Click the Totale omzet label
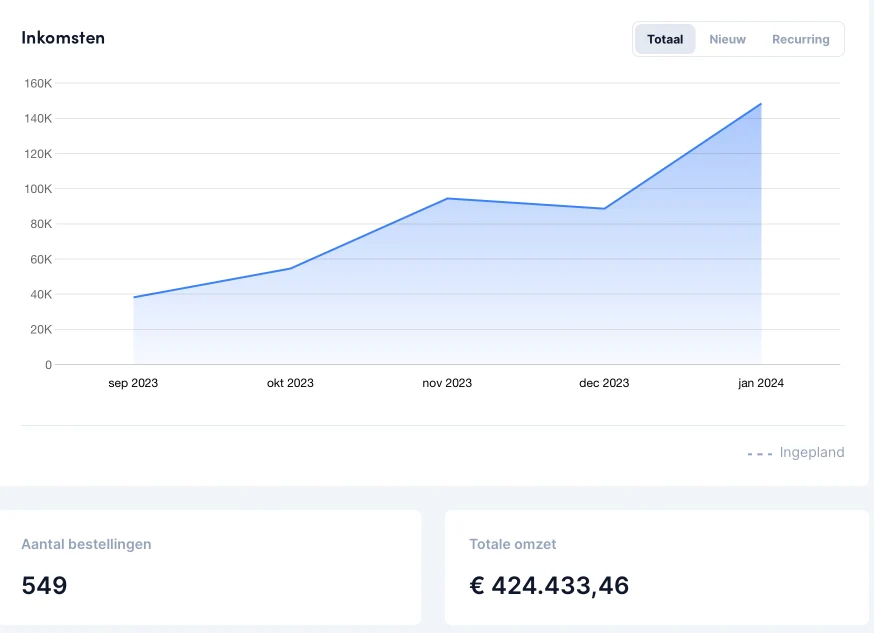Screen dimensions: 874x633 coord(513,544)
